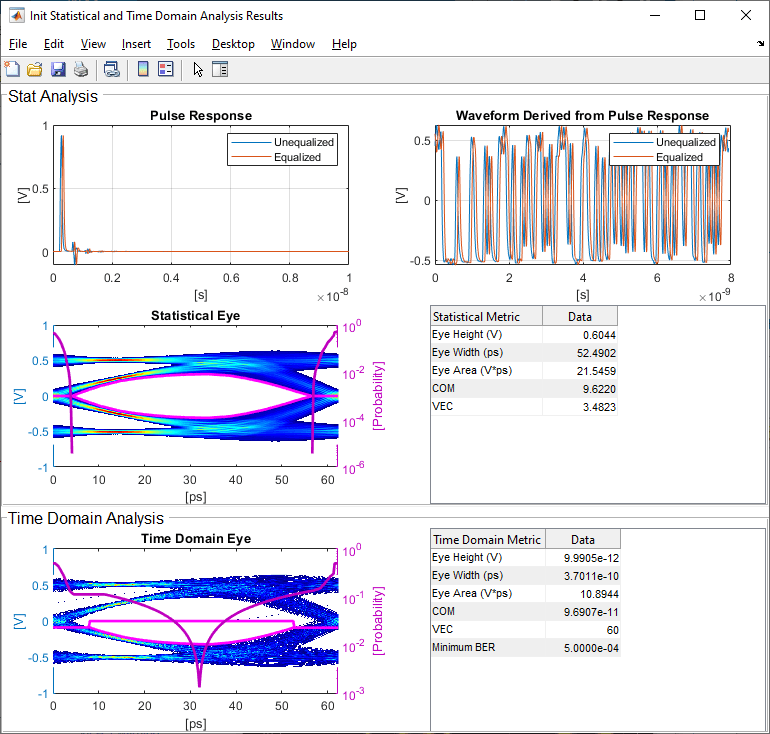Click the Print Figure icon
The width and height of the screenshot is (770, 734).
tap(81, 69)
